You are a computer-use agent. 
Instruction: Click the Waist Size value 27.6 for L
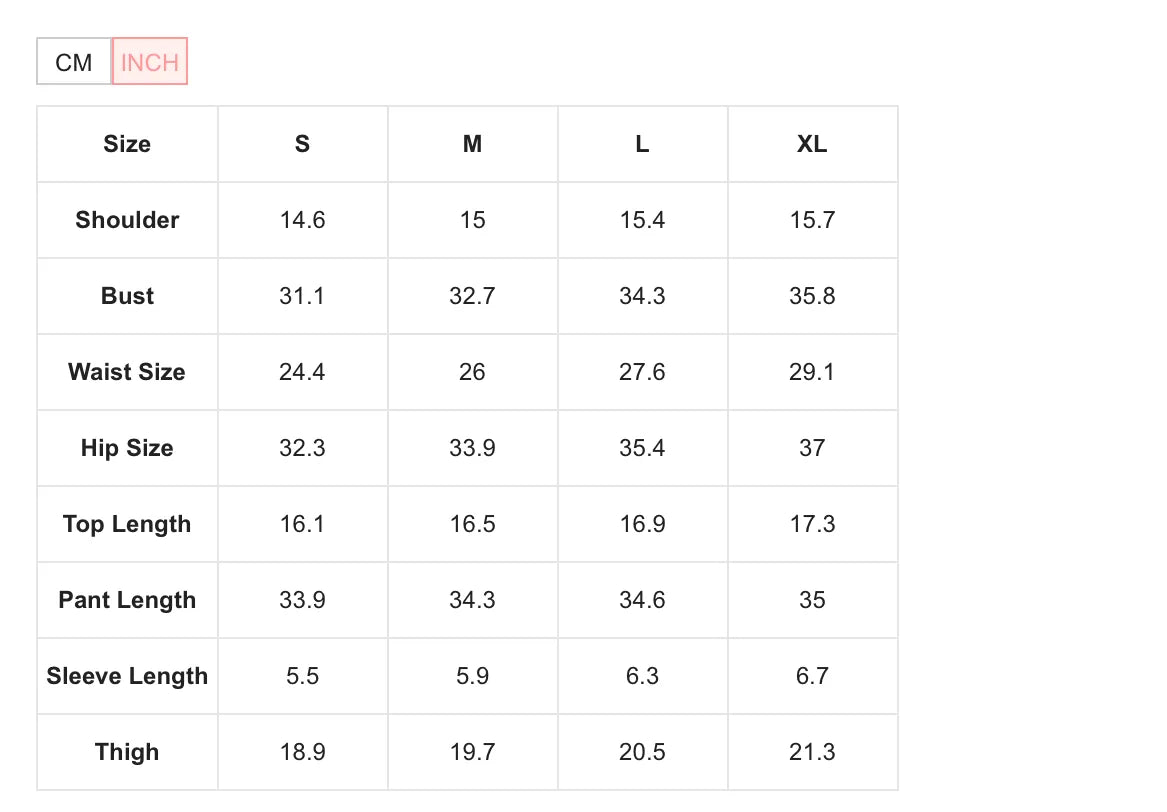point(642,372)
